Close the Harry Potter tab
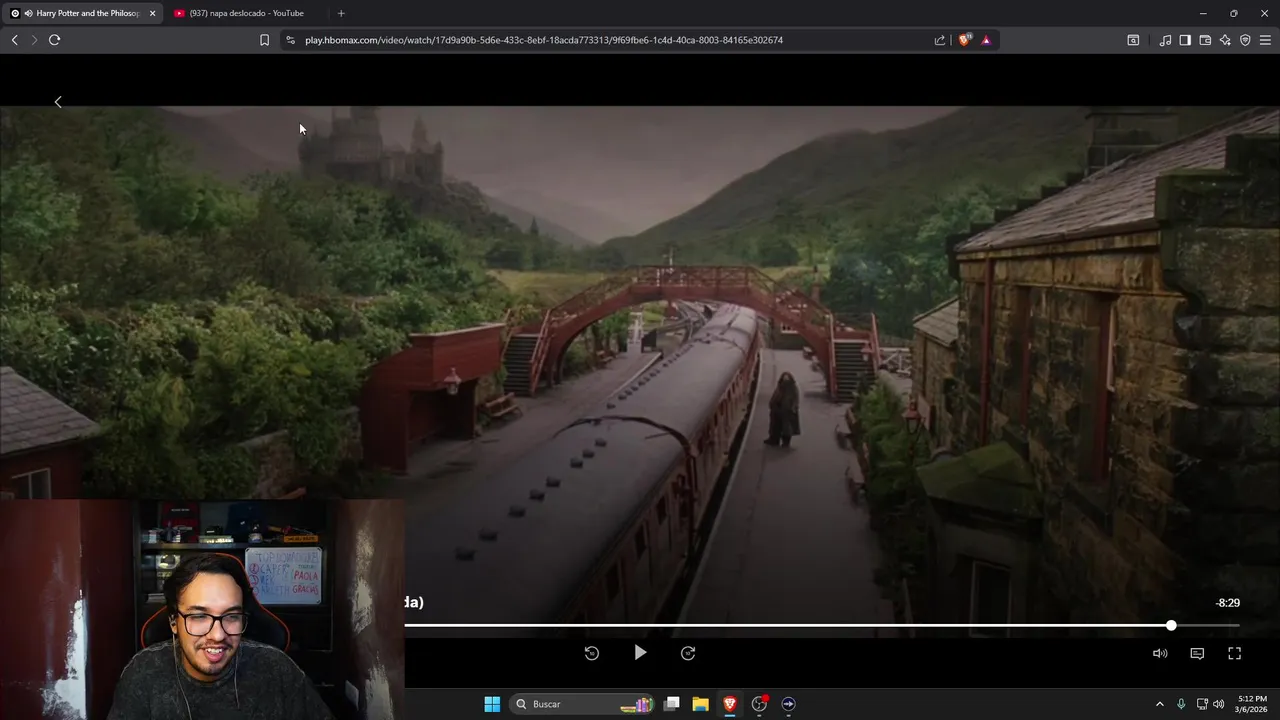 point(152,13)
